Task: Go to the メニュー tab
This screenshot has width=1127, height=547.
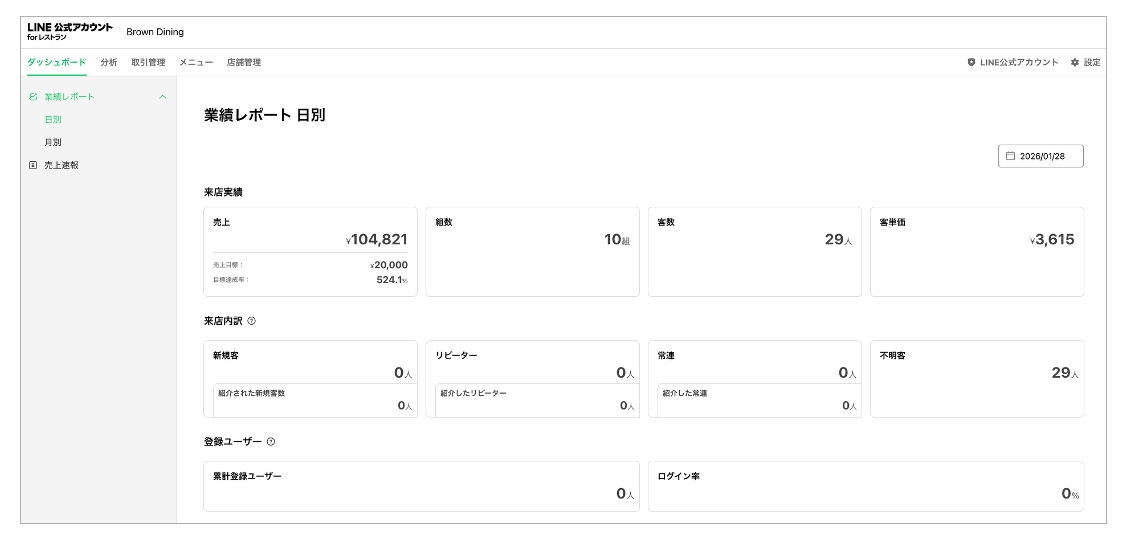Action: [x=196, y=62]
